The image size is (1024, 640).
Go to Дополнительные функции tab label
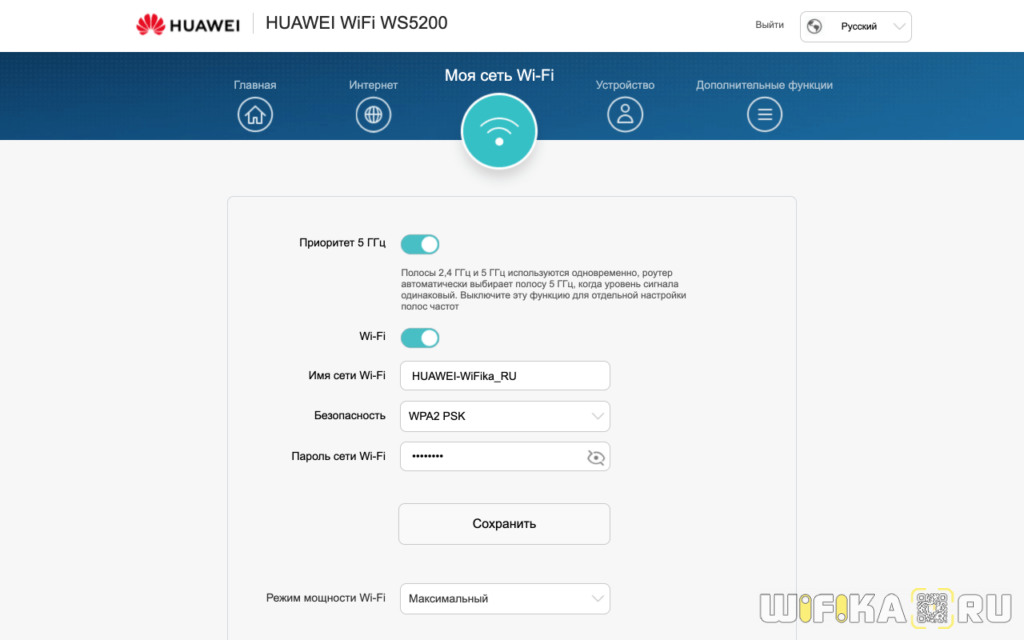(x=764, y=85)
